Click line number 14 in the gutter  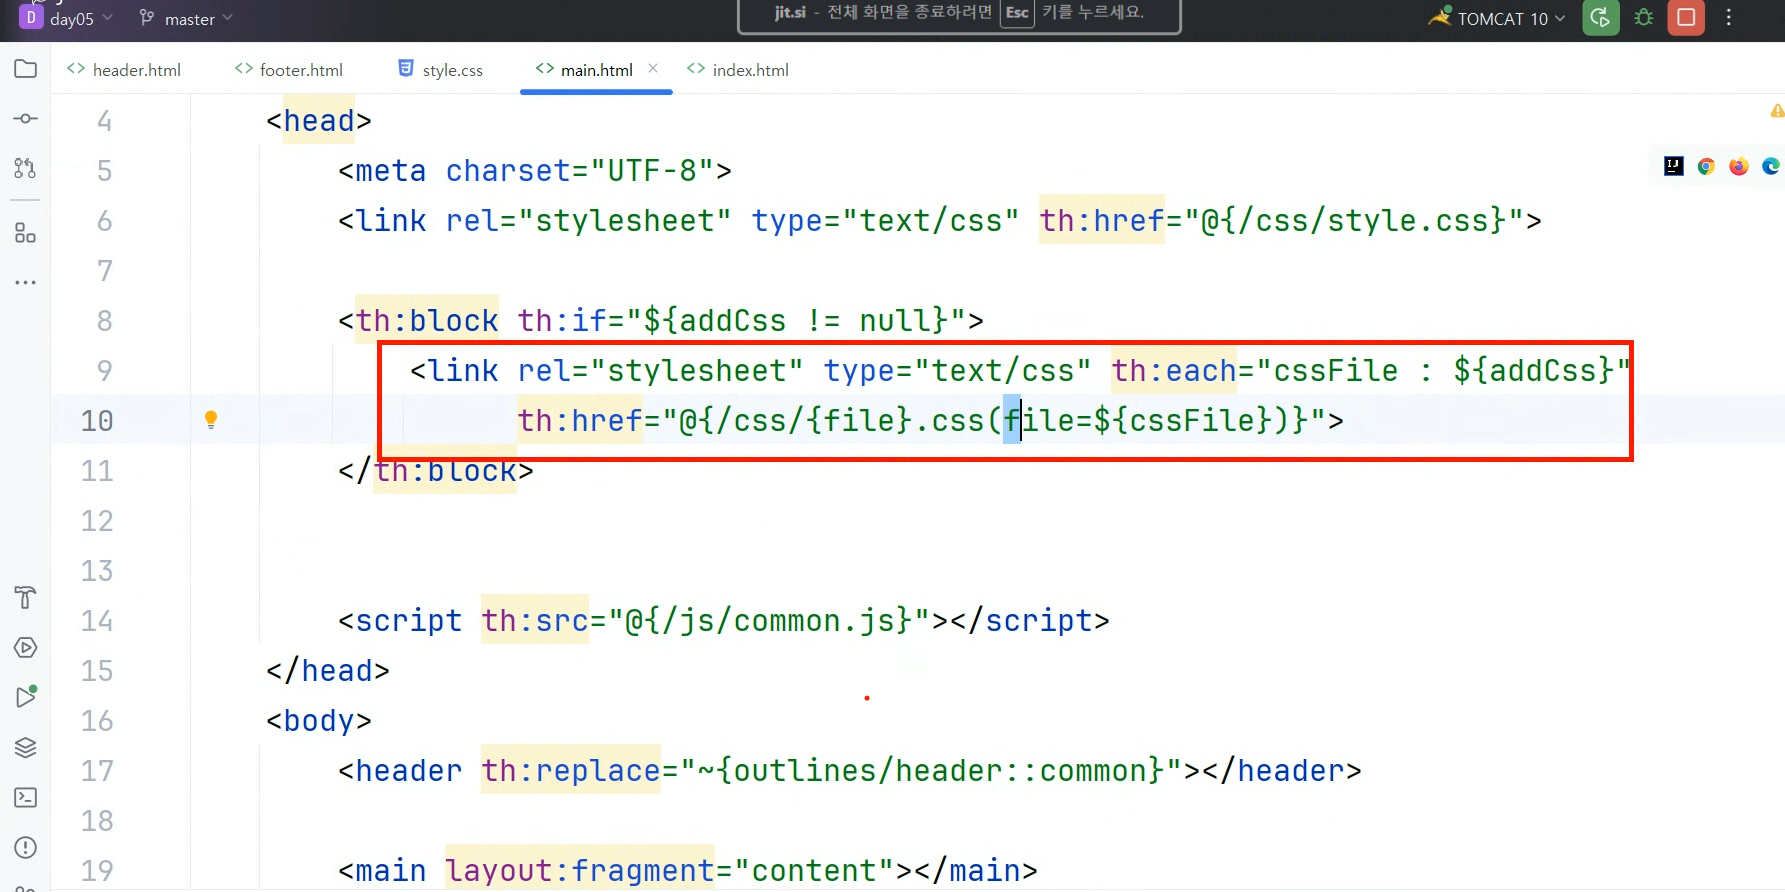point(97,621)
